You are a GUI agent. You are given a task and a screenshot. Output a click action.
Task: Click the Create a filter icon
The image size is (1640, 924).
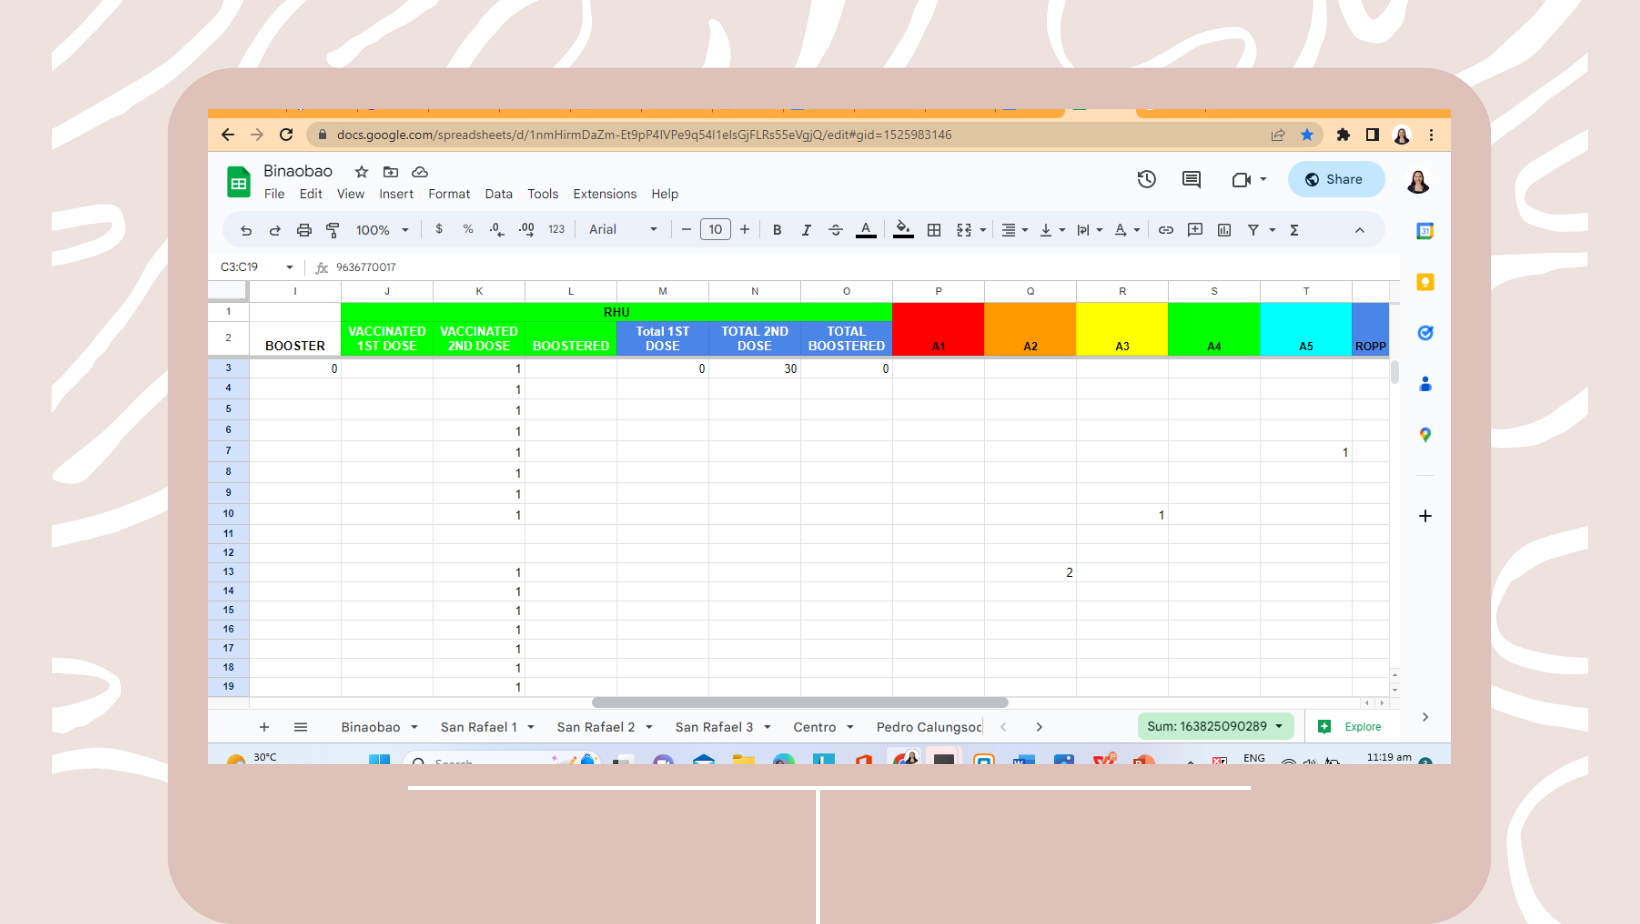point(1253,230)
